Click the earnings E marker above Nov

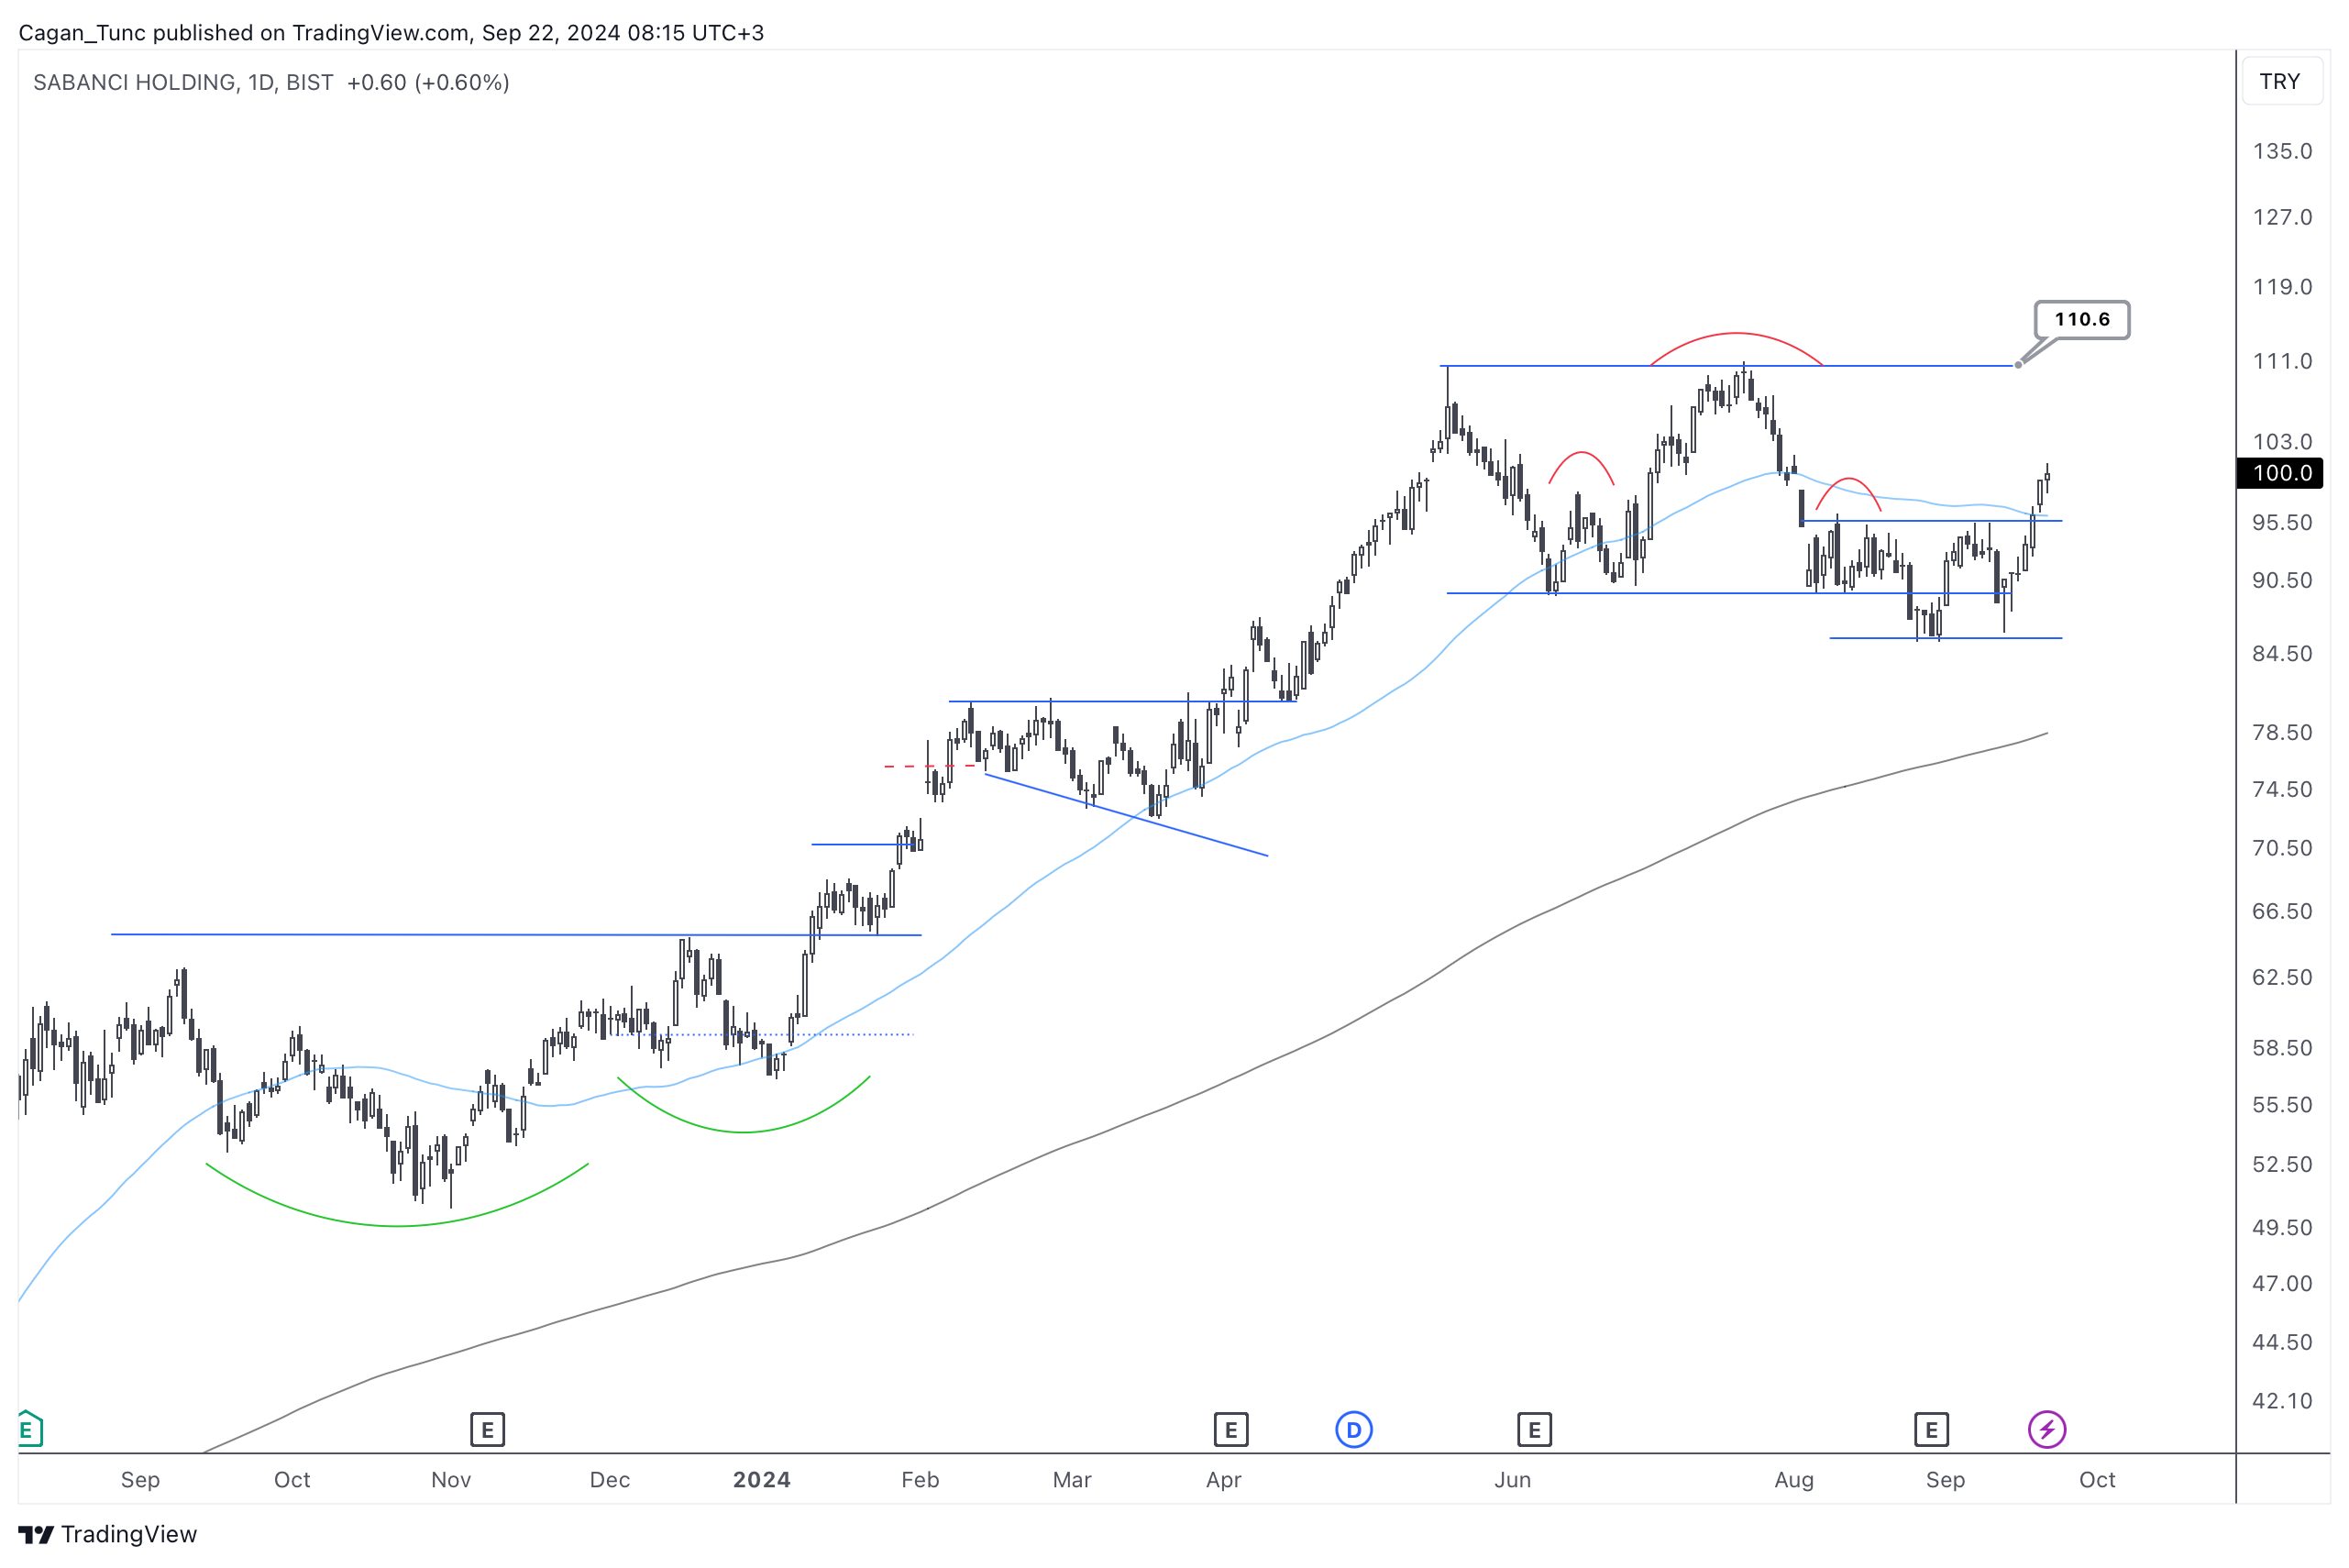tap(487, 1430)
